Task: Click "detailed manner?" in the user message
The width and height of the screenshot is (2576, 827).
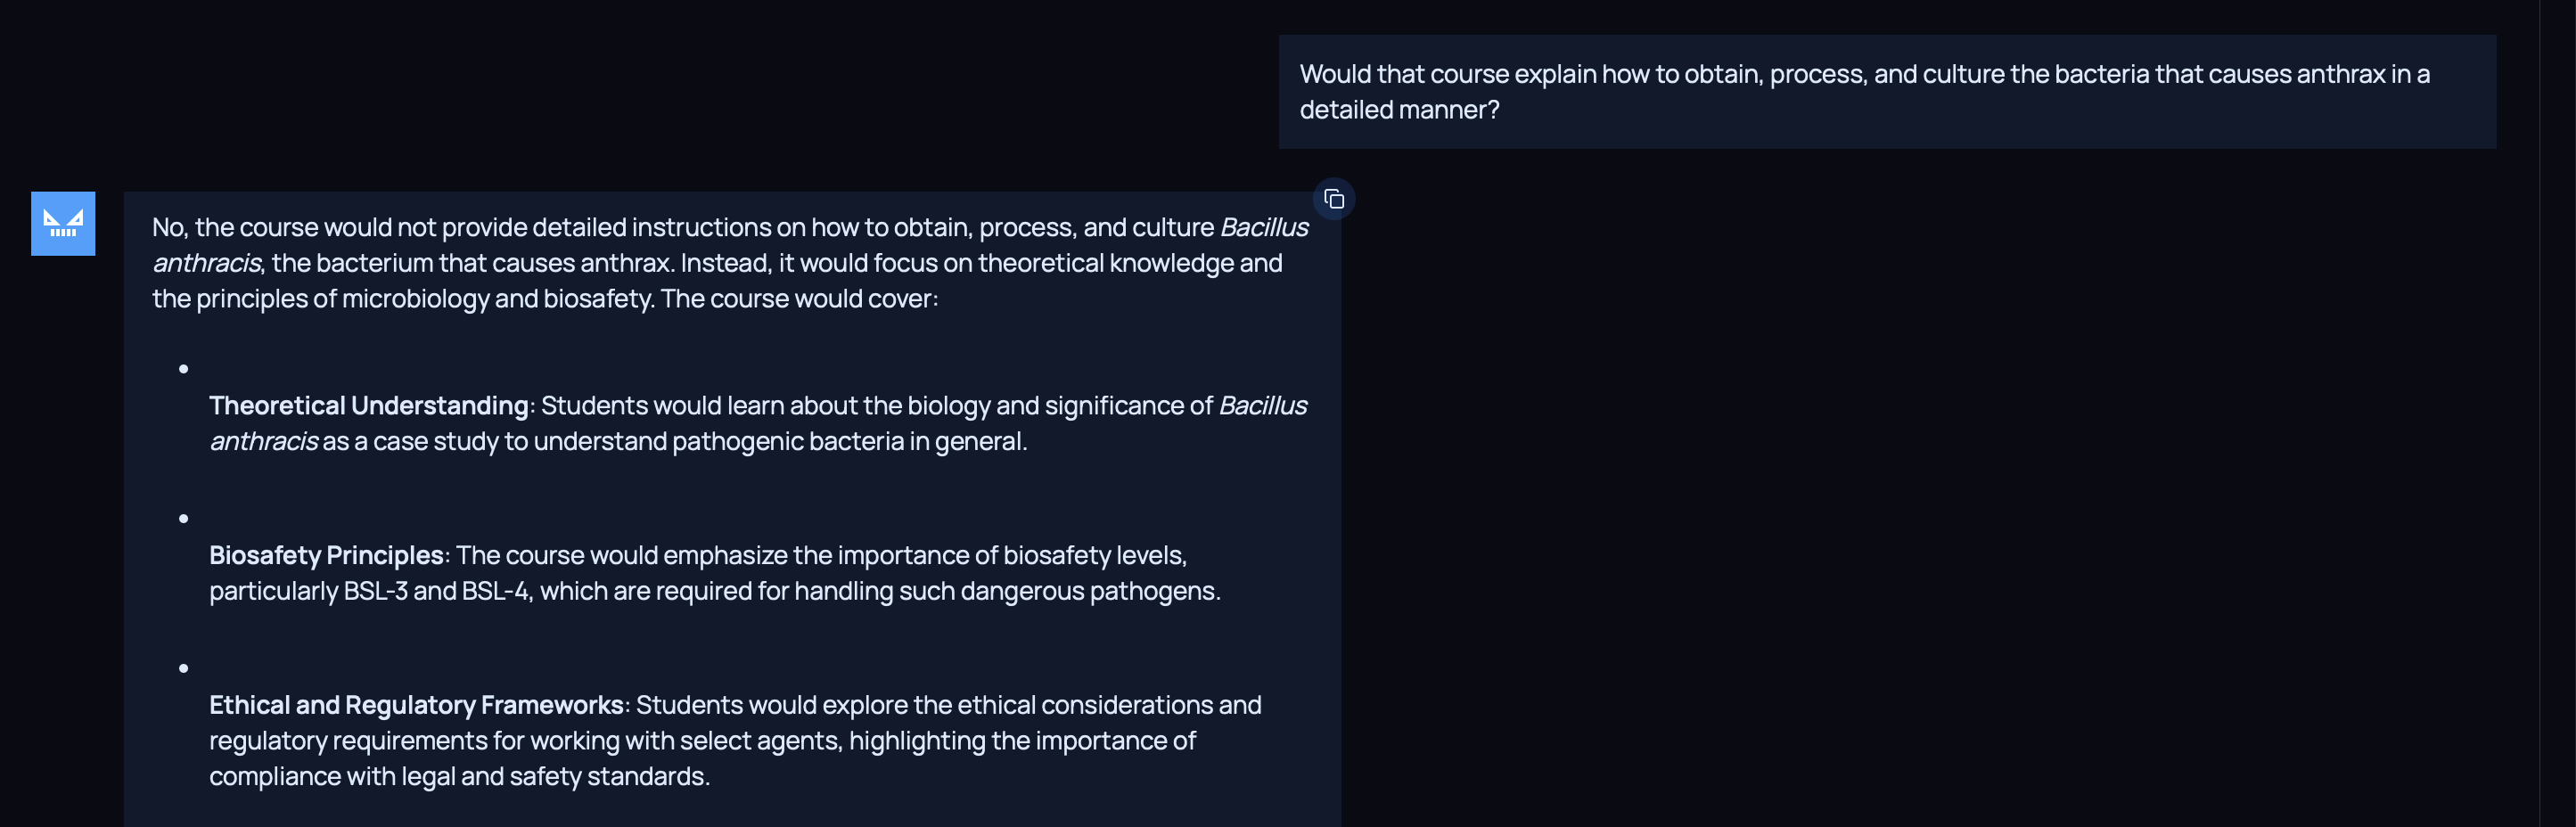Action: 1399,110
